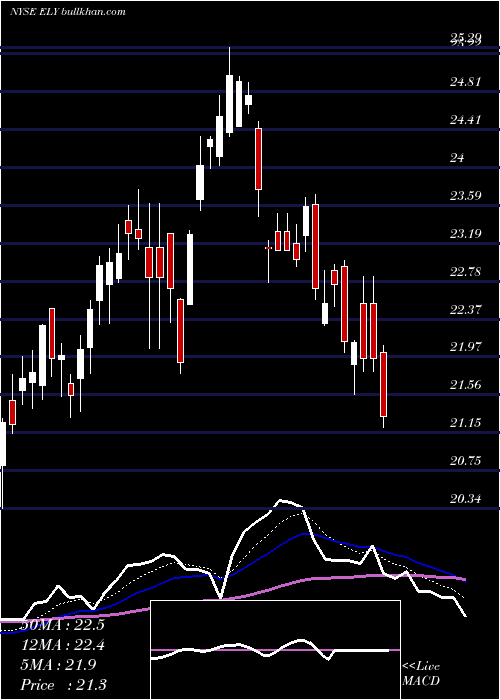The image size is (500, 700).
Task: Click the 24 price axis label
Action: 458,158
